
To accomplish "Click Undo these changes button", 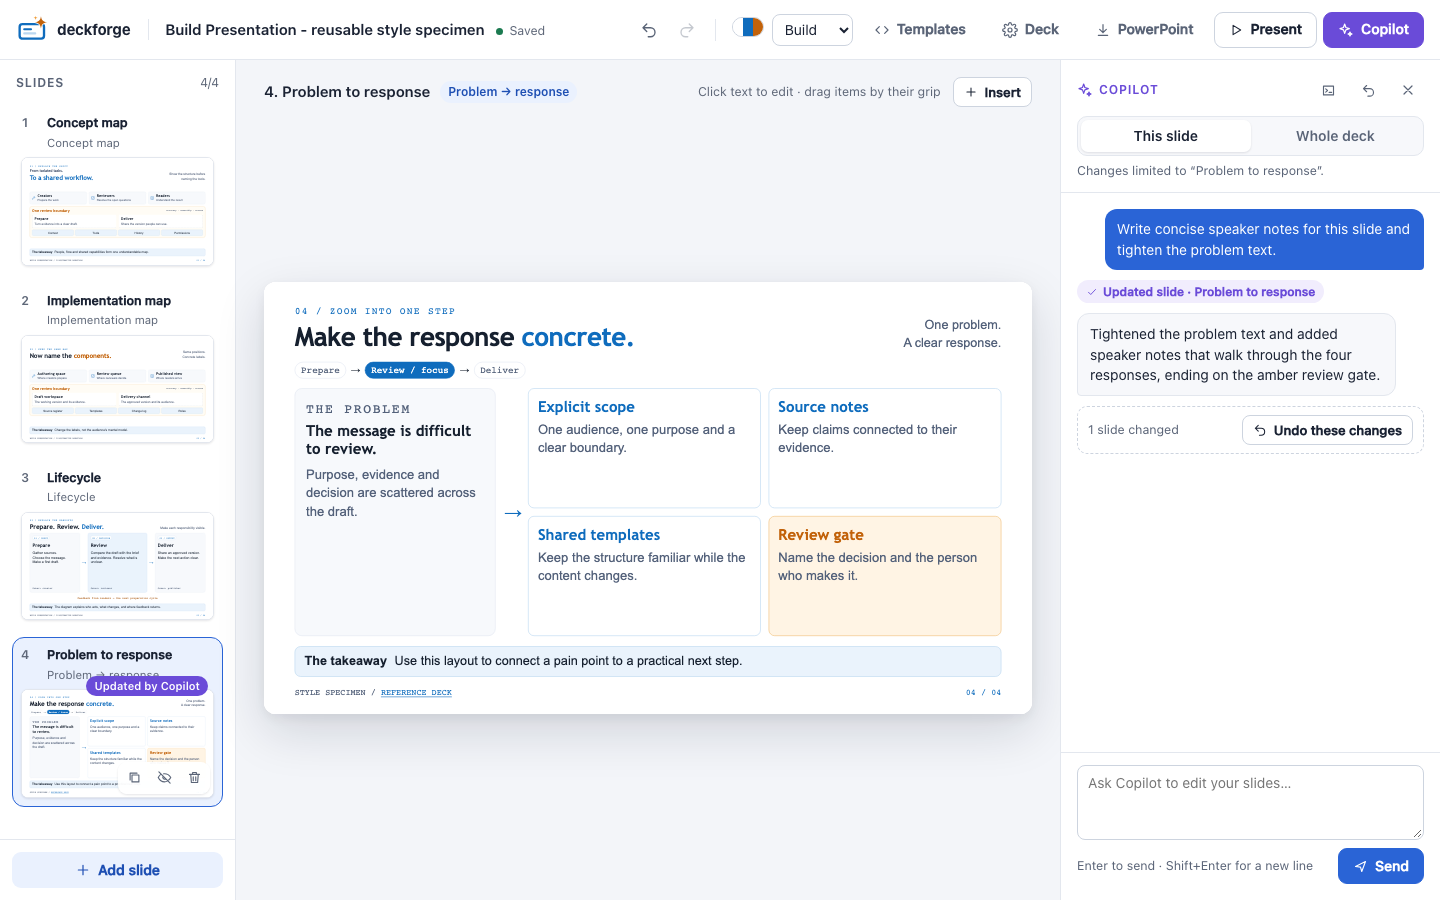I will coord(1327,430).
